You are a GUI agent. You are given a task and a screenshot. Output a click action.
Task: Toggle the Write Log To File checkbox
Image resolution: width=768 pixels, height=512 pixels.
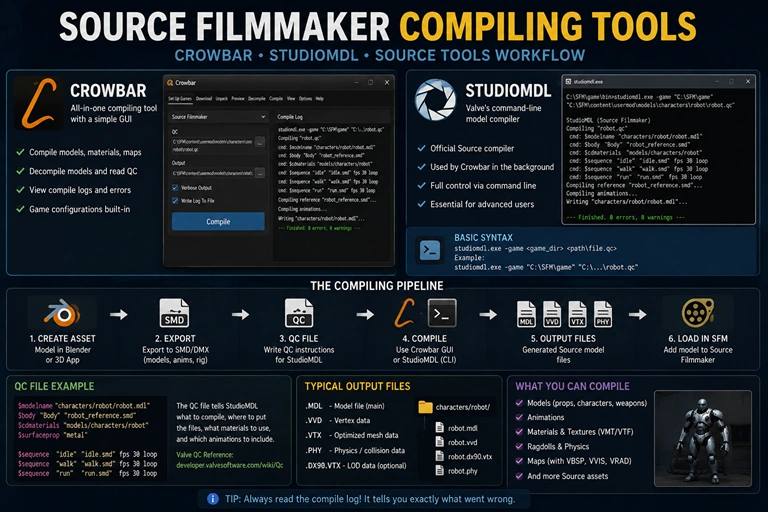175,200
